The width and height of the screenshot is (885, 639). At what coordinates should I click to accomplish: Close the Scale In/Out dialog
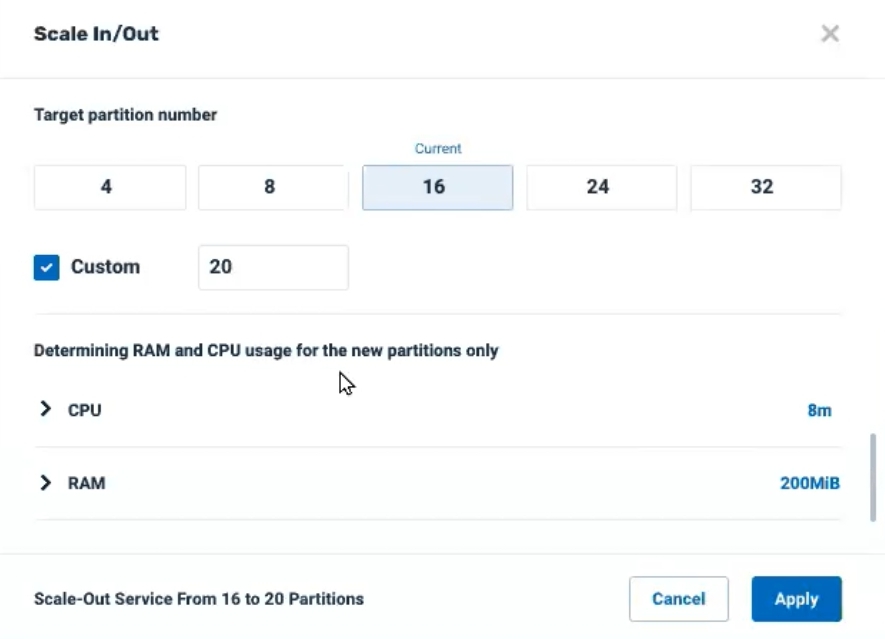830,33
